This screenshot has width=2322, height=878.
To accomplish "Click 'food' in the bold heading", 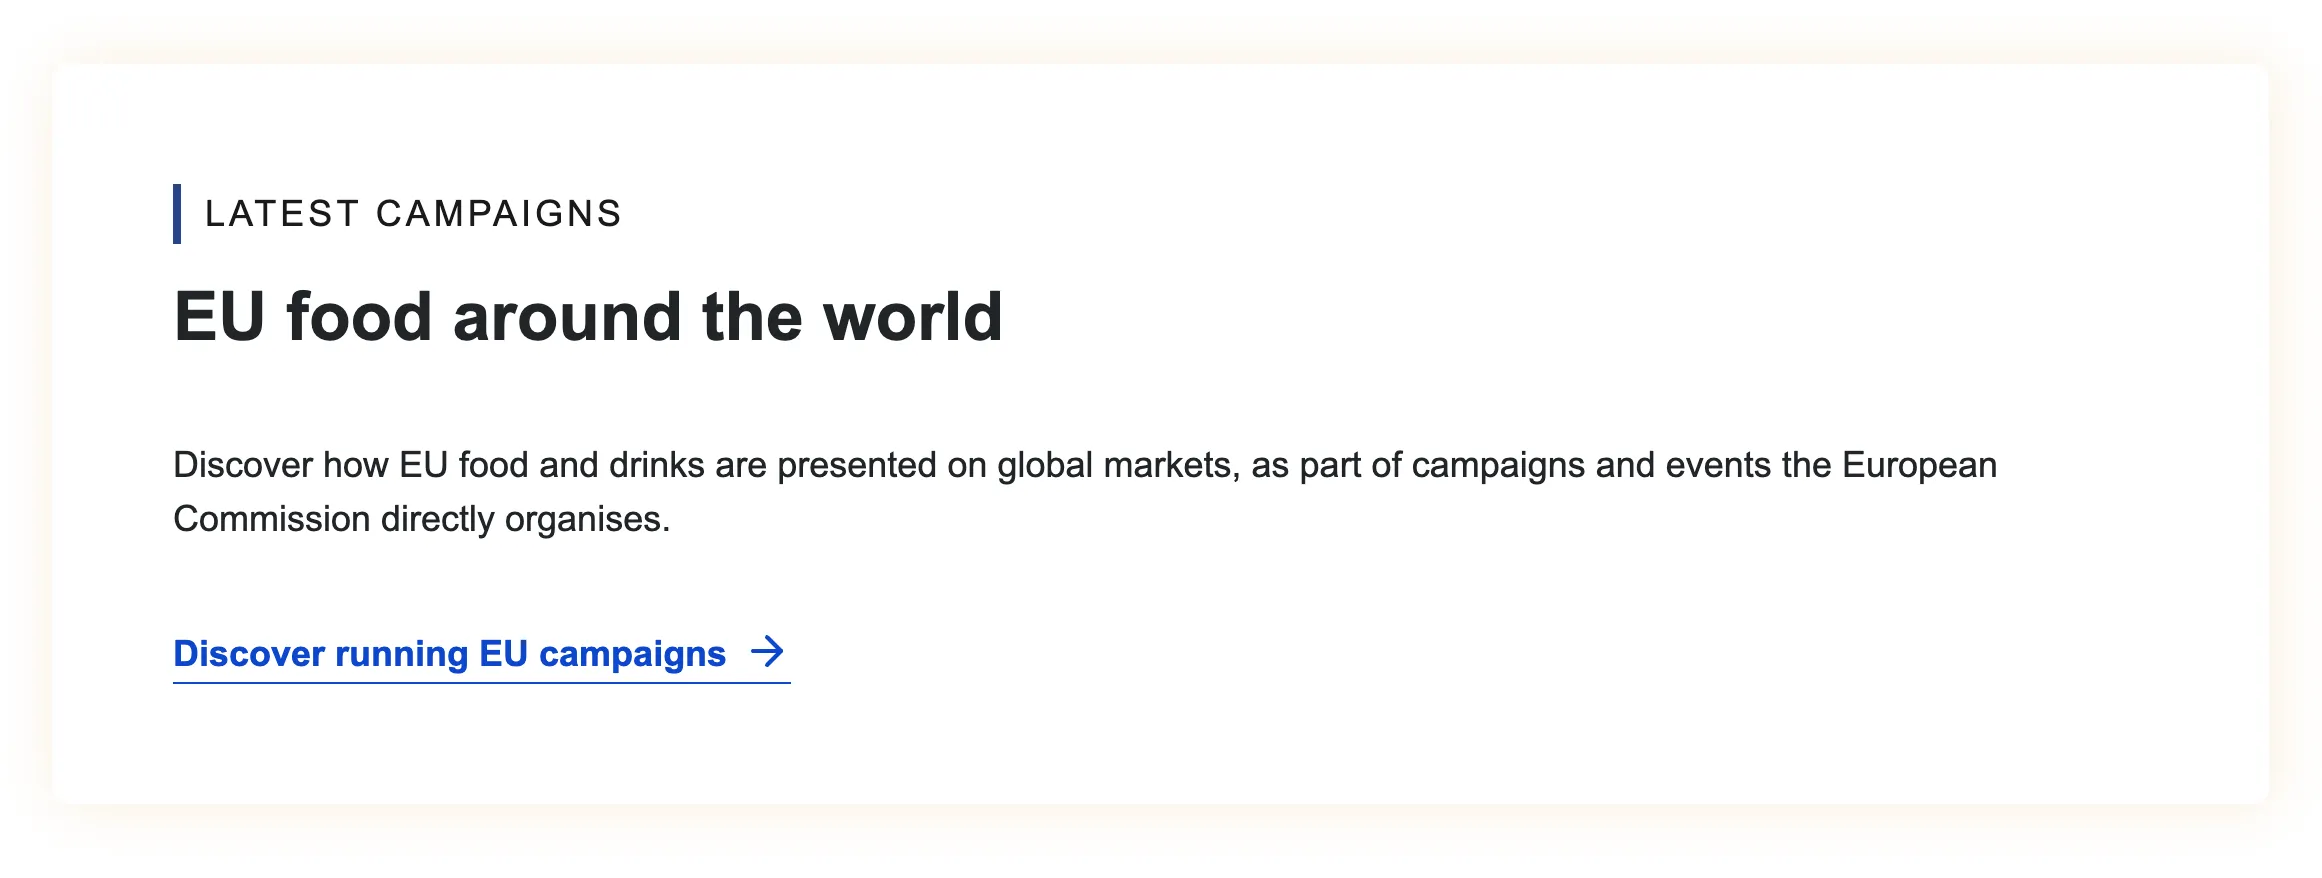I will pyautogui.click(x=358, y=317).
